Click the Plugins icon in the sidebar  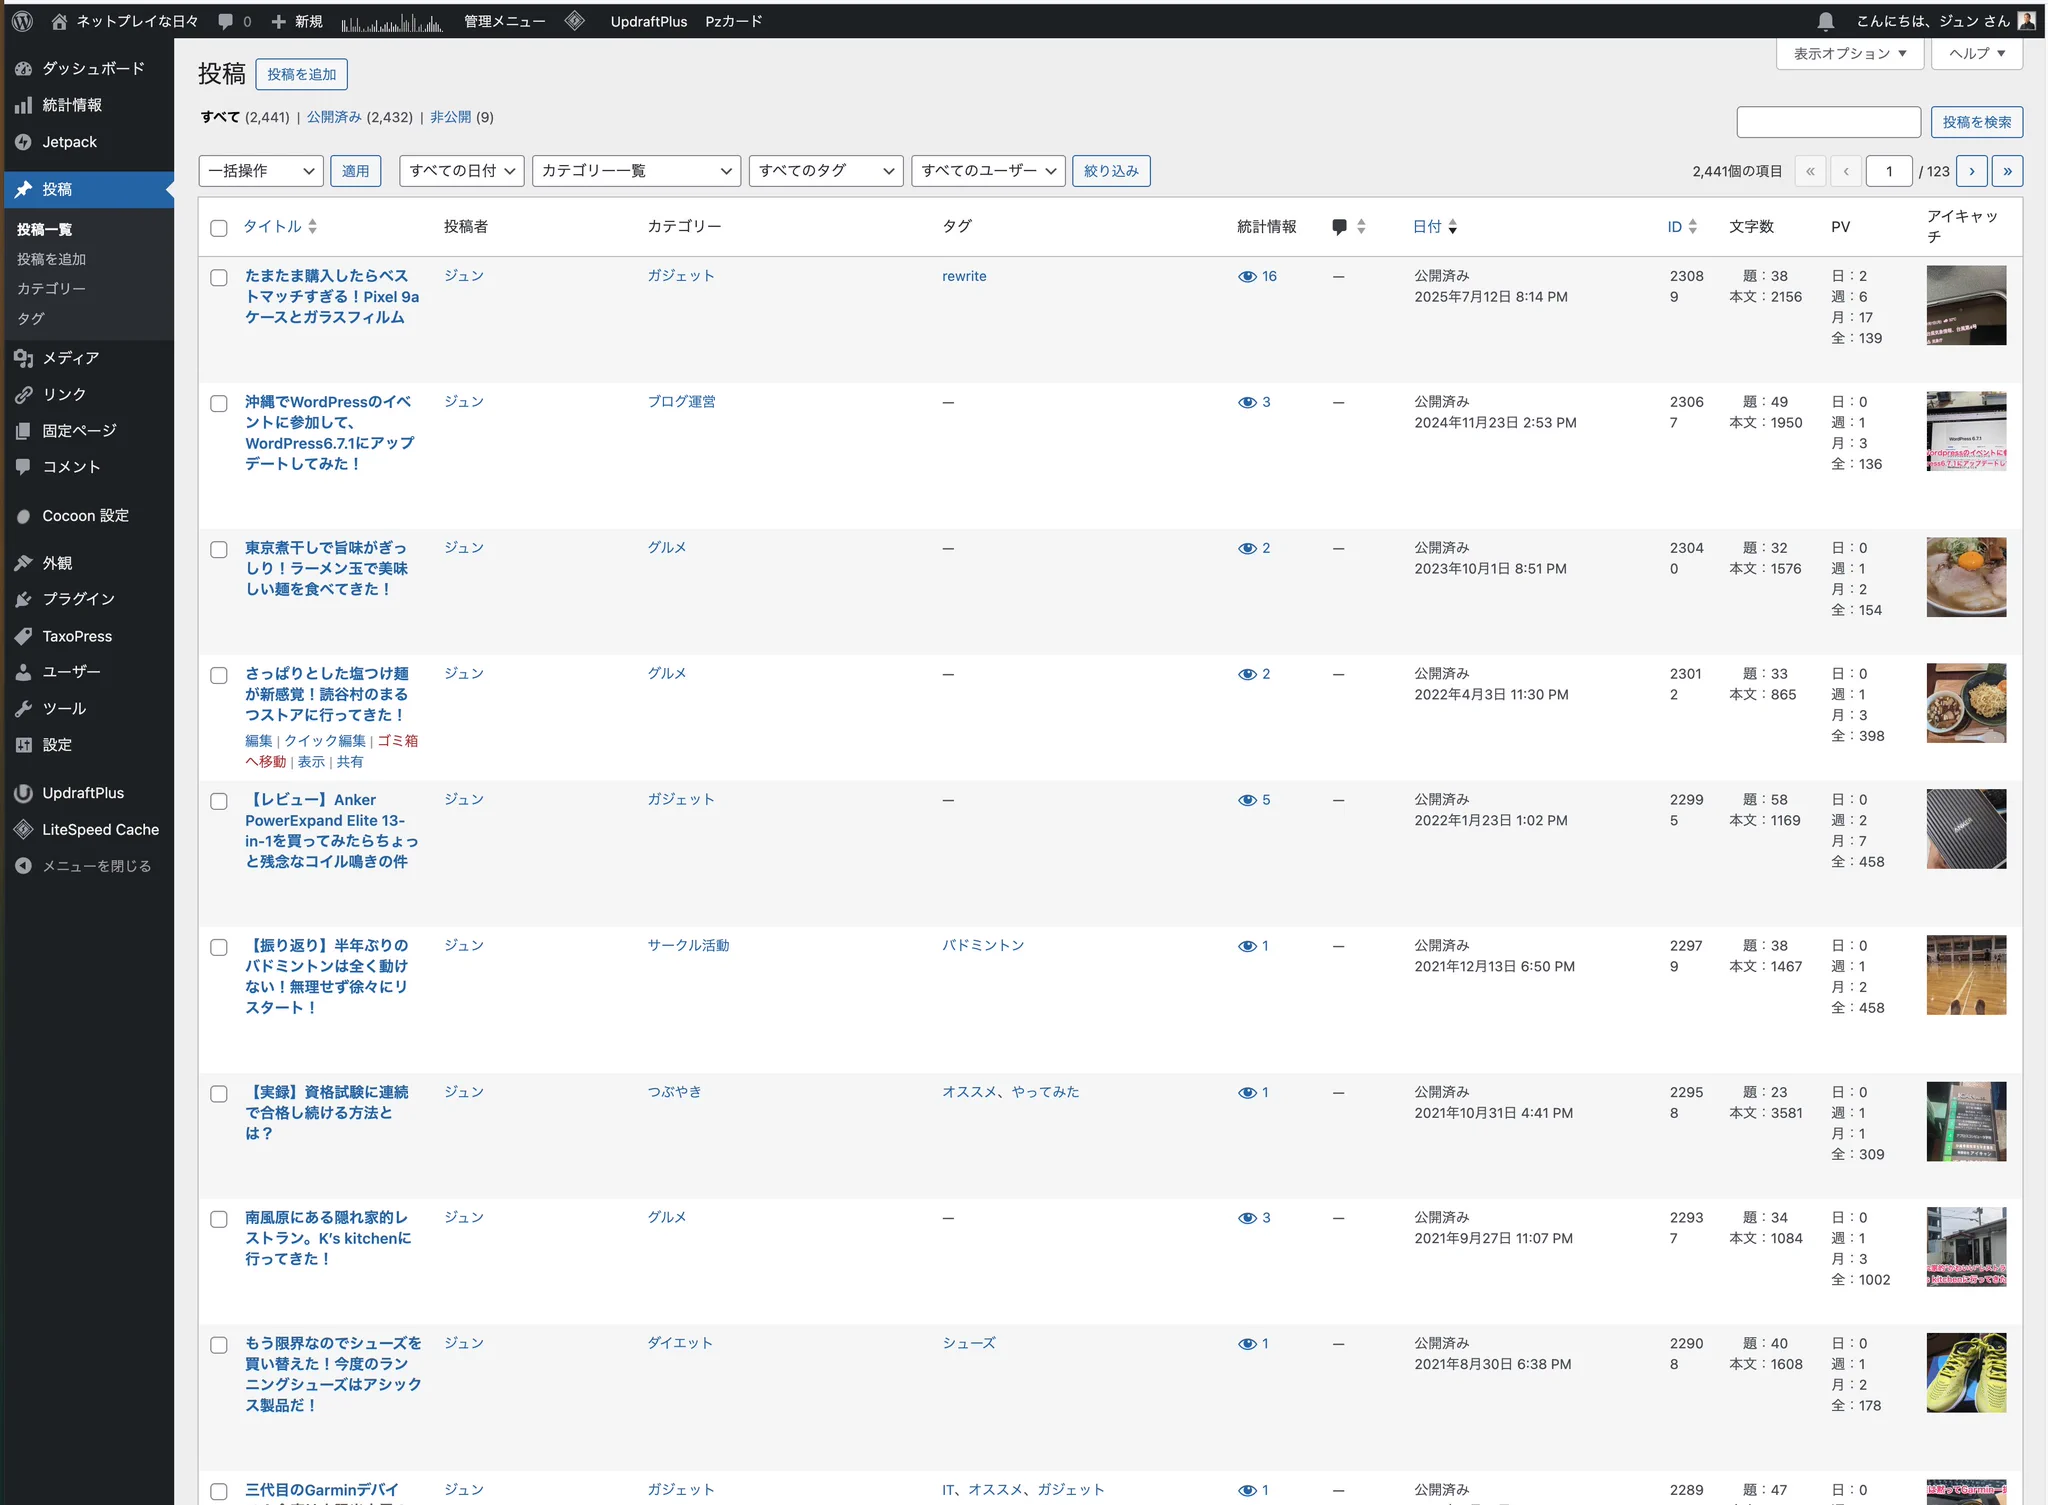(x=24, y=599)
